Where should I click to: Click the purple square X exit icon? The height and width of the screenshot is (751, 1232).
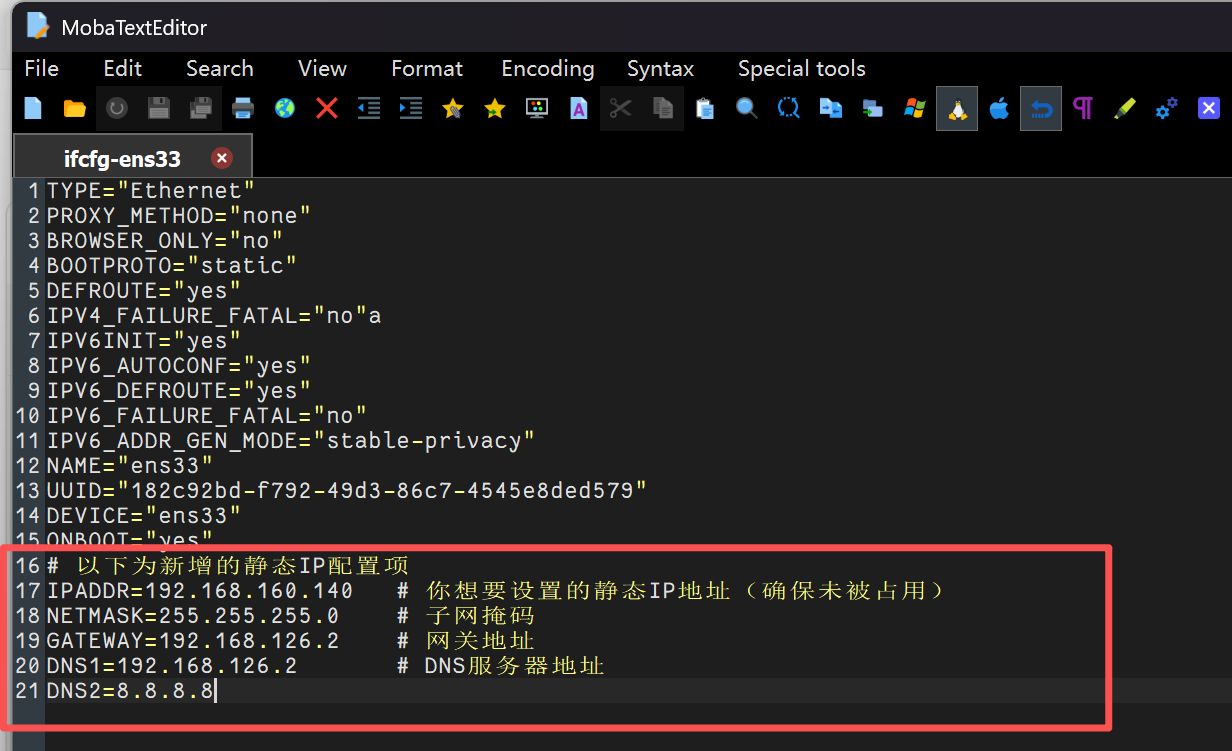coord(1209,108)
